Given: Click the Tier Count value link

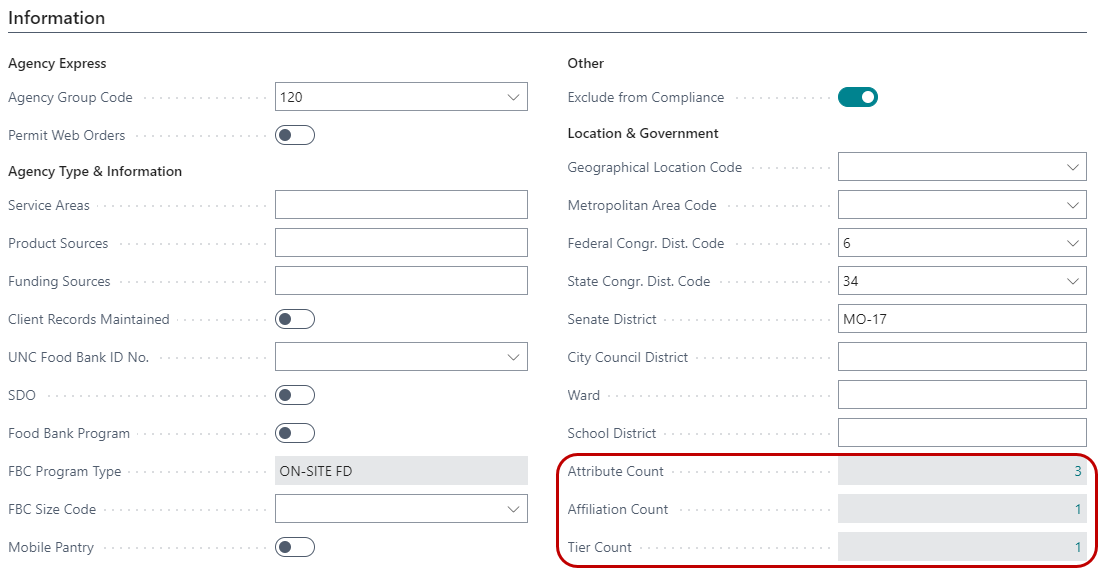Looking at the screenshot, I should click(1078, 547).
